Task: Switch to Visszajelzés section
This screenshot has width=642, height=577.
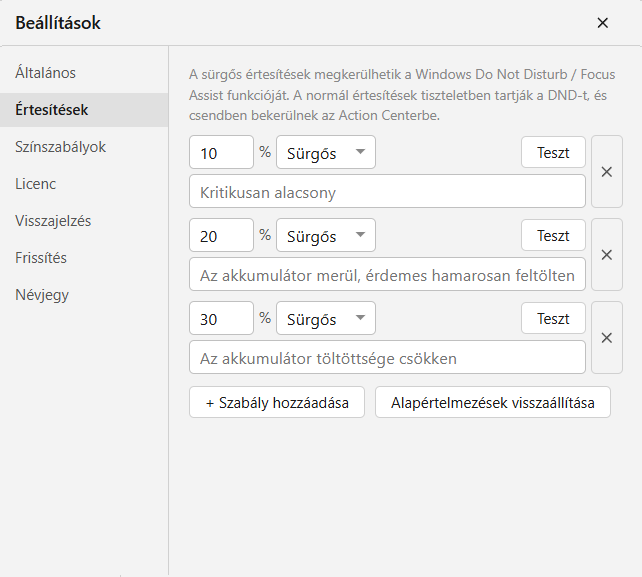Action: [x=84, y=221]
